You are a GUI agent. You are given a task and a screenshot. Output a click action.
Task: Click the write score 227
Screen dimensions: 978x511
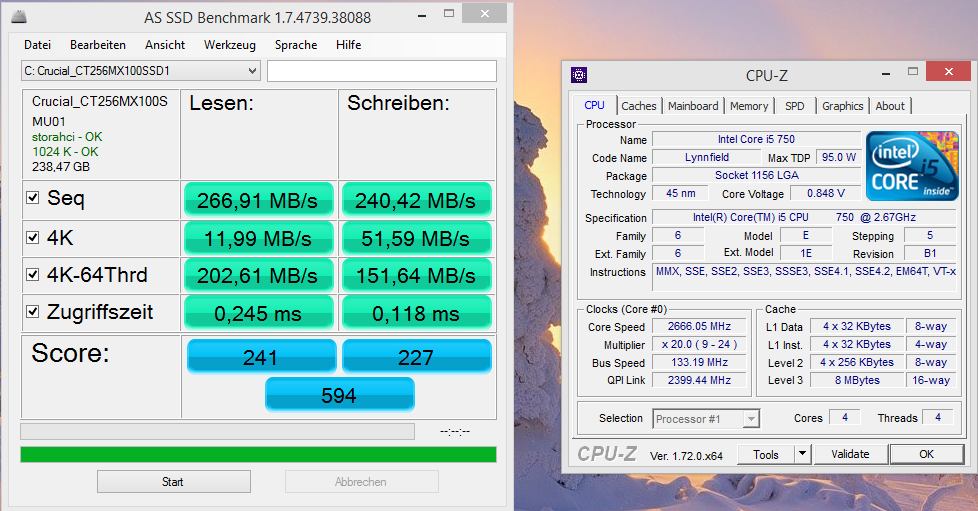pyautogui.click(x=416, y=357)
